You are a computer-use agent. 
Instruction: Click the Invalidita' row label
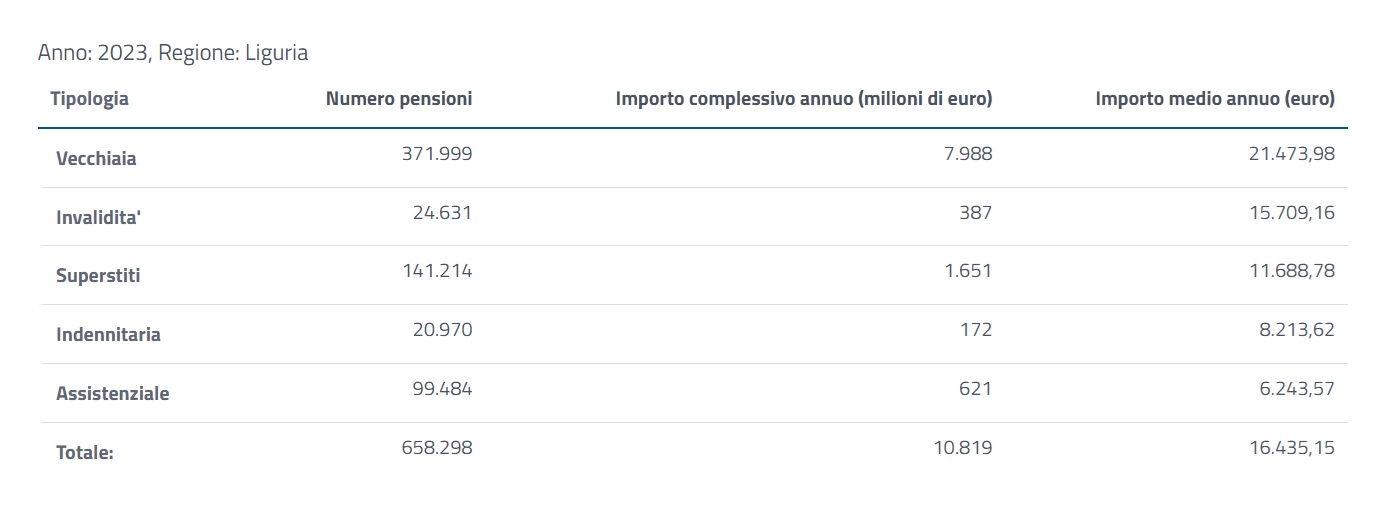coord(98,217)
